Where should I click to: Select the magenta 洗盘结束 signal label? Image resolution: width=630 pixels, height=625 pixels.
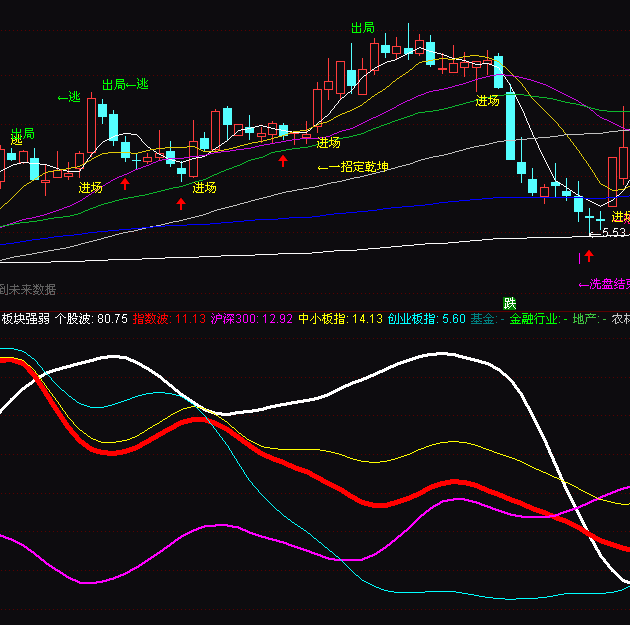click(604, 285)
